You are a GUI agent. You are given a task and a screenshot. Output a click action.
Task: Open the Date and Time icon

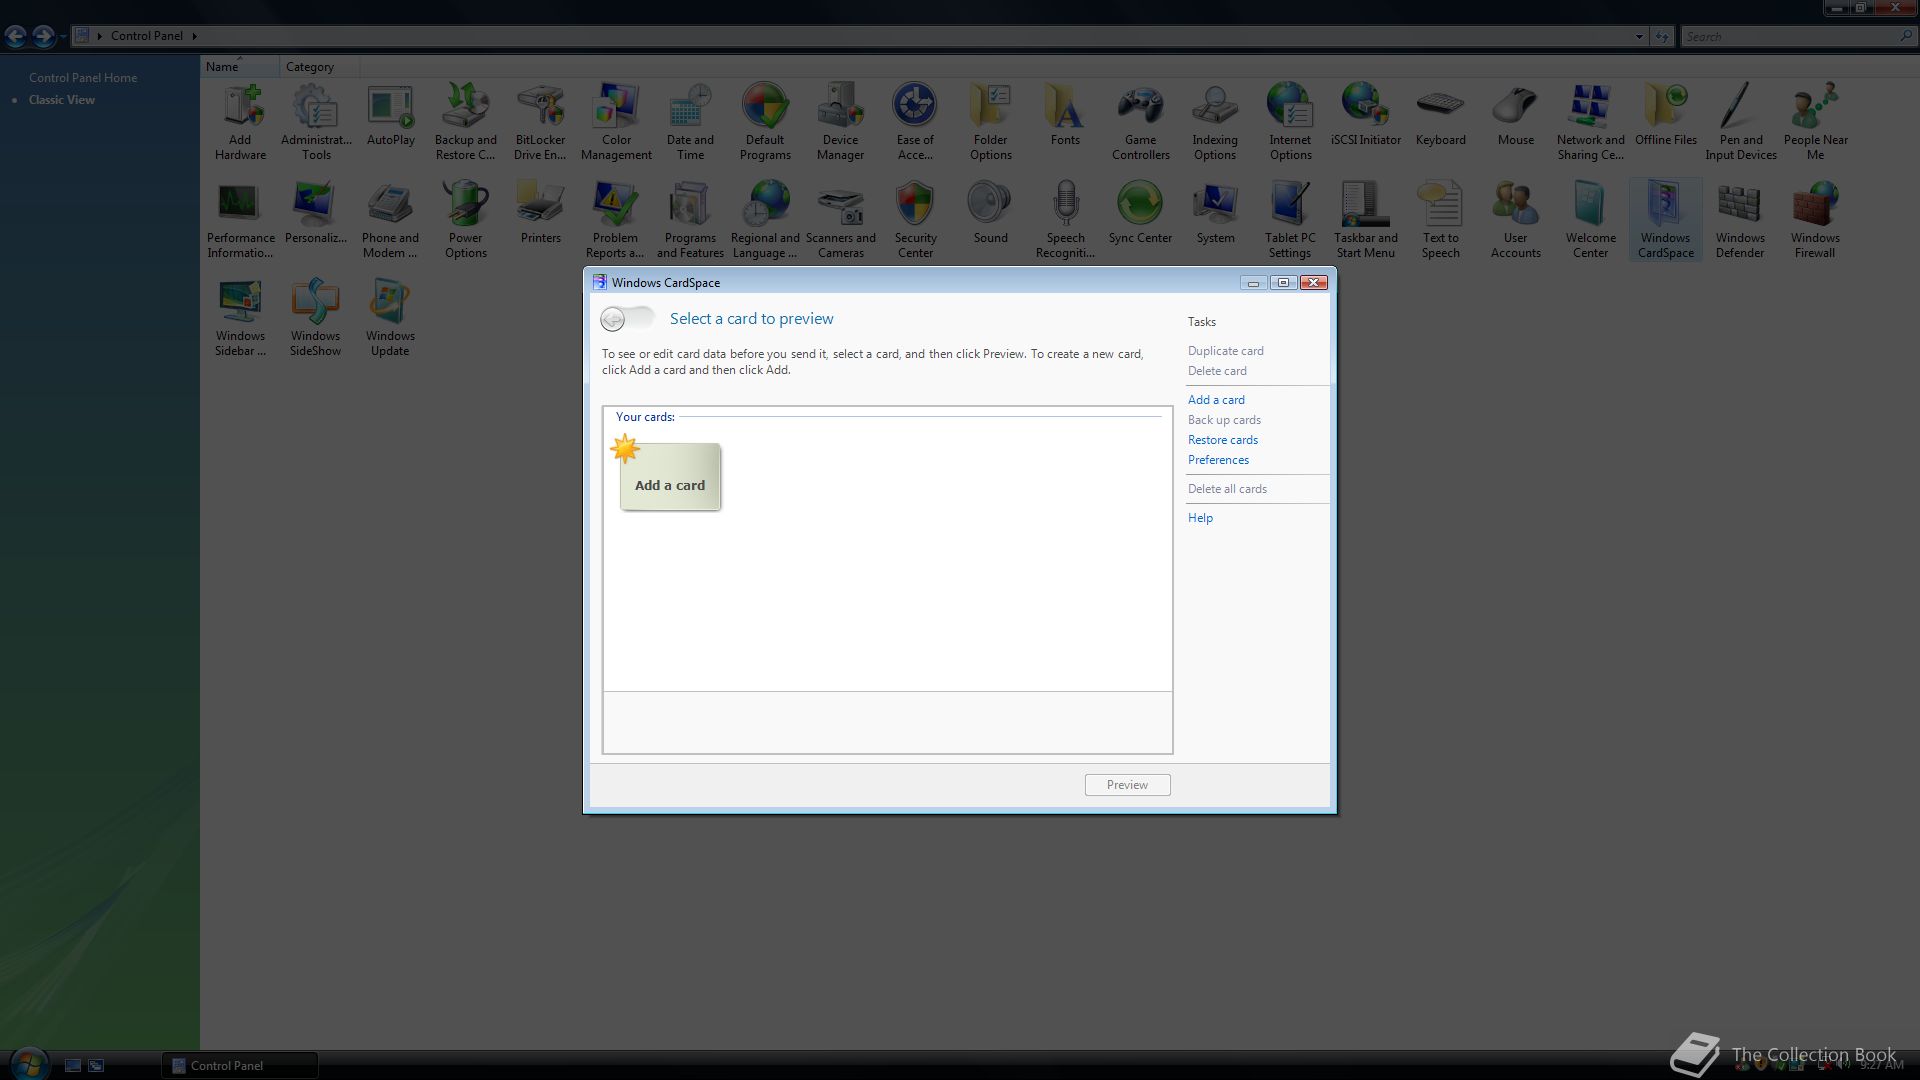690,122
